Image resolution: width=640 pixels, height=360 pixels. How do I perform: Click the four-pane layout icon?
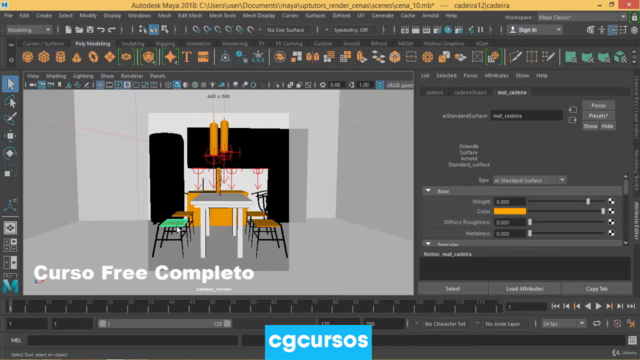[x=10, y=244]
